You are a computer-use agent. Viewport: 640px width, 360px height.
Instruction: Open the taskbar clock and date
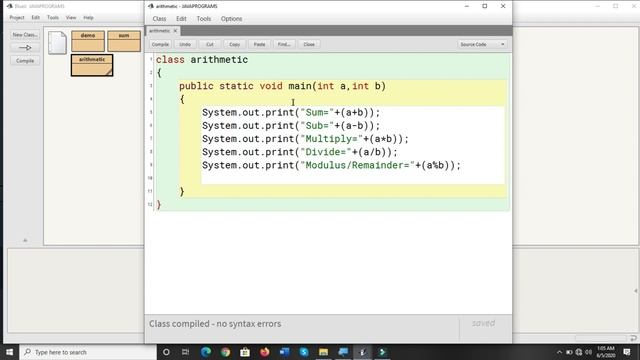(606, 352)
